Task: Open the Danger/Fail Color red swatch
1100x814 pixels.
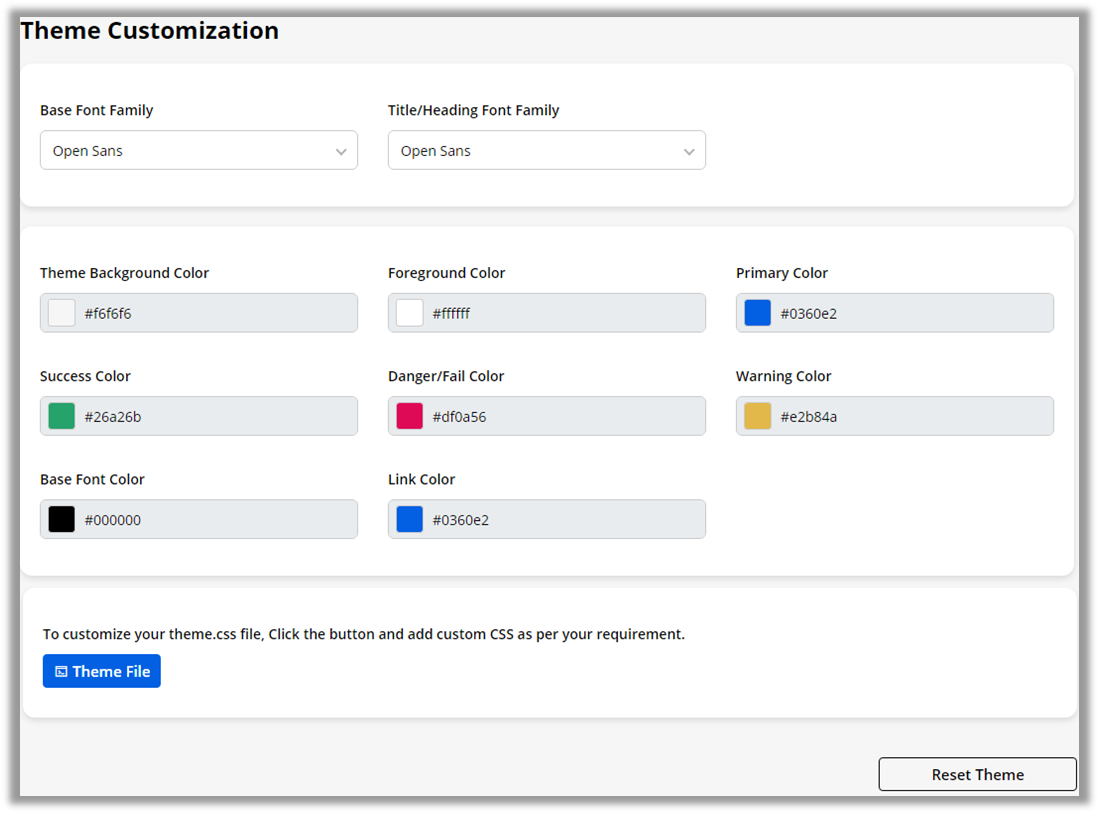Action: [410, 416]
